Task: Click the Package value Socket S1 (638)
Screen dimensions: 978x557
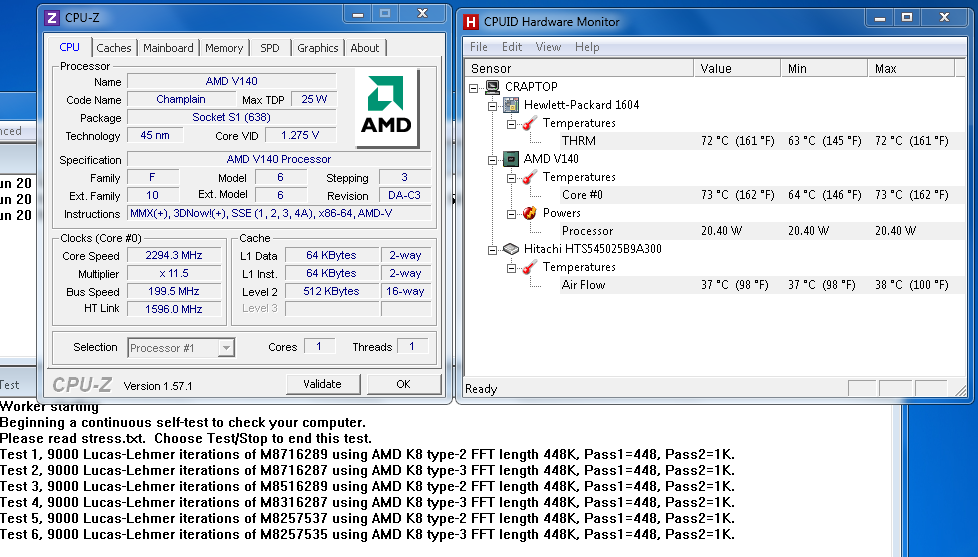Action: (231, 117)
